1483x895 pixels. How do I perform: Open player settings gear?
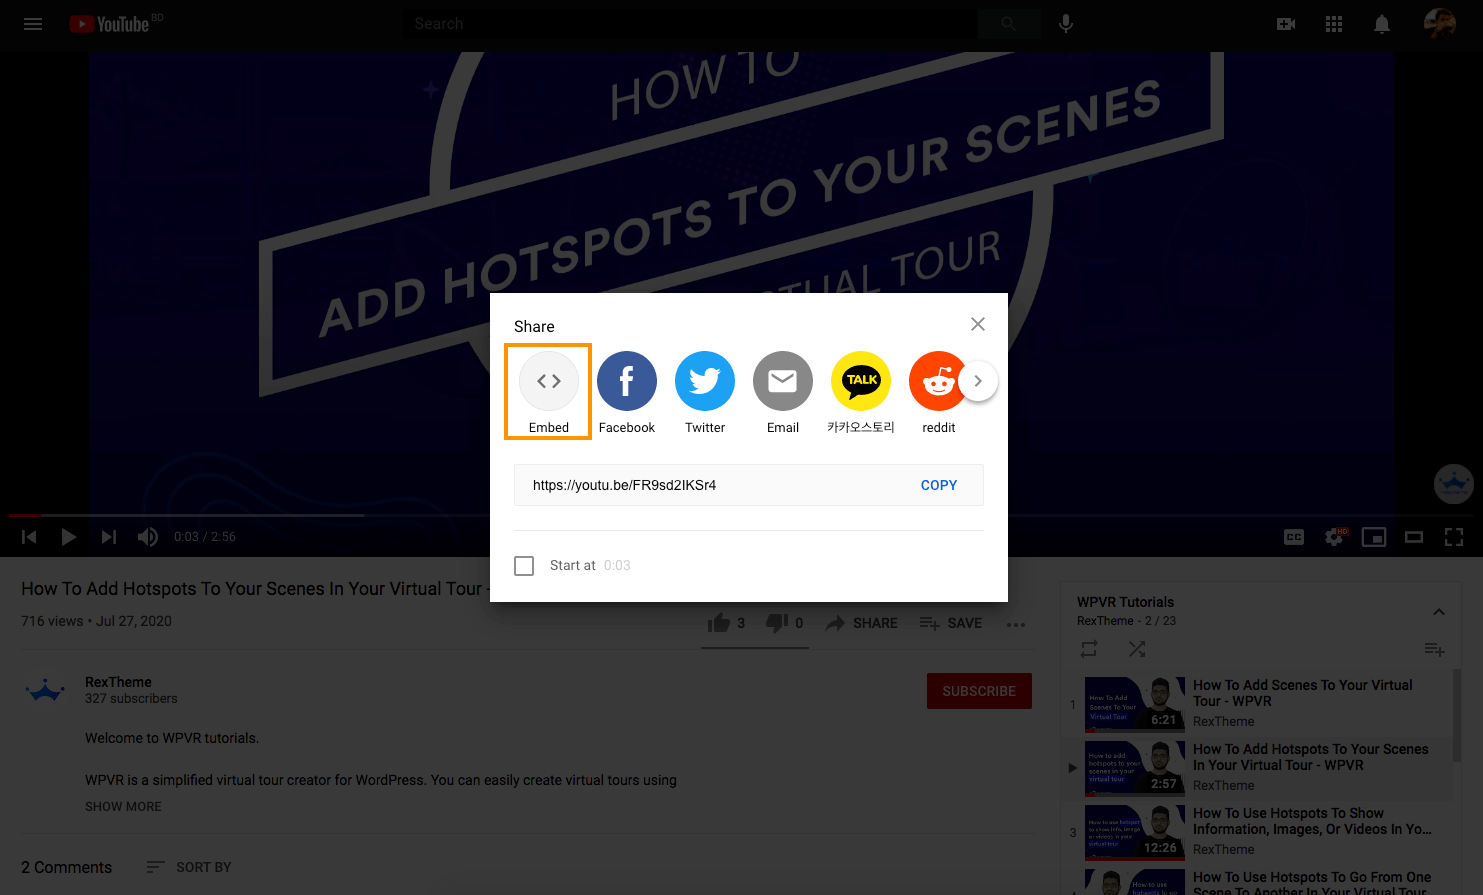(1334, 537)
